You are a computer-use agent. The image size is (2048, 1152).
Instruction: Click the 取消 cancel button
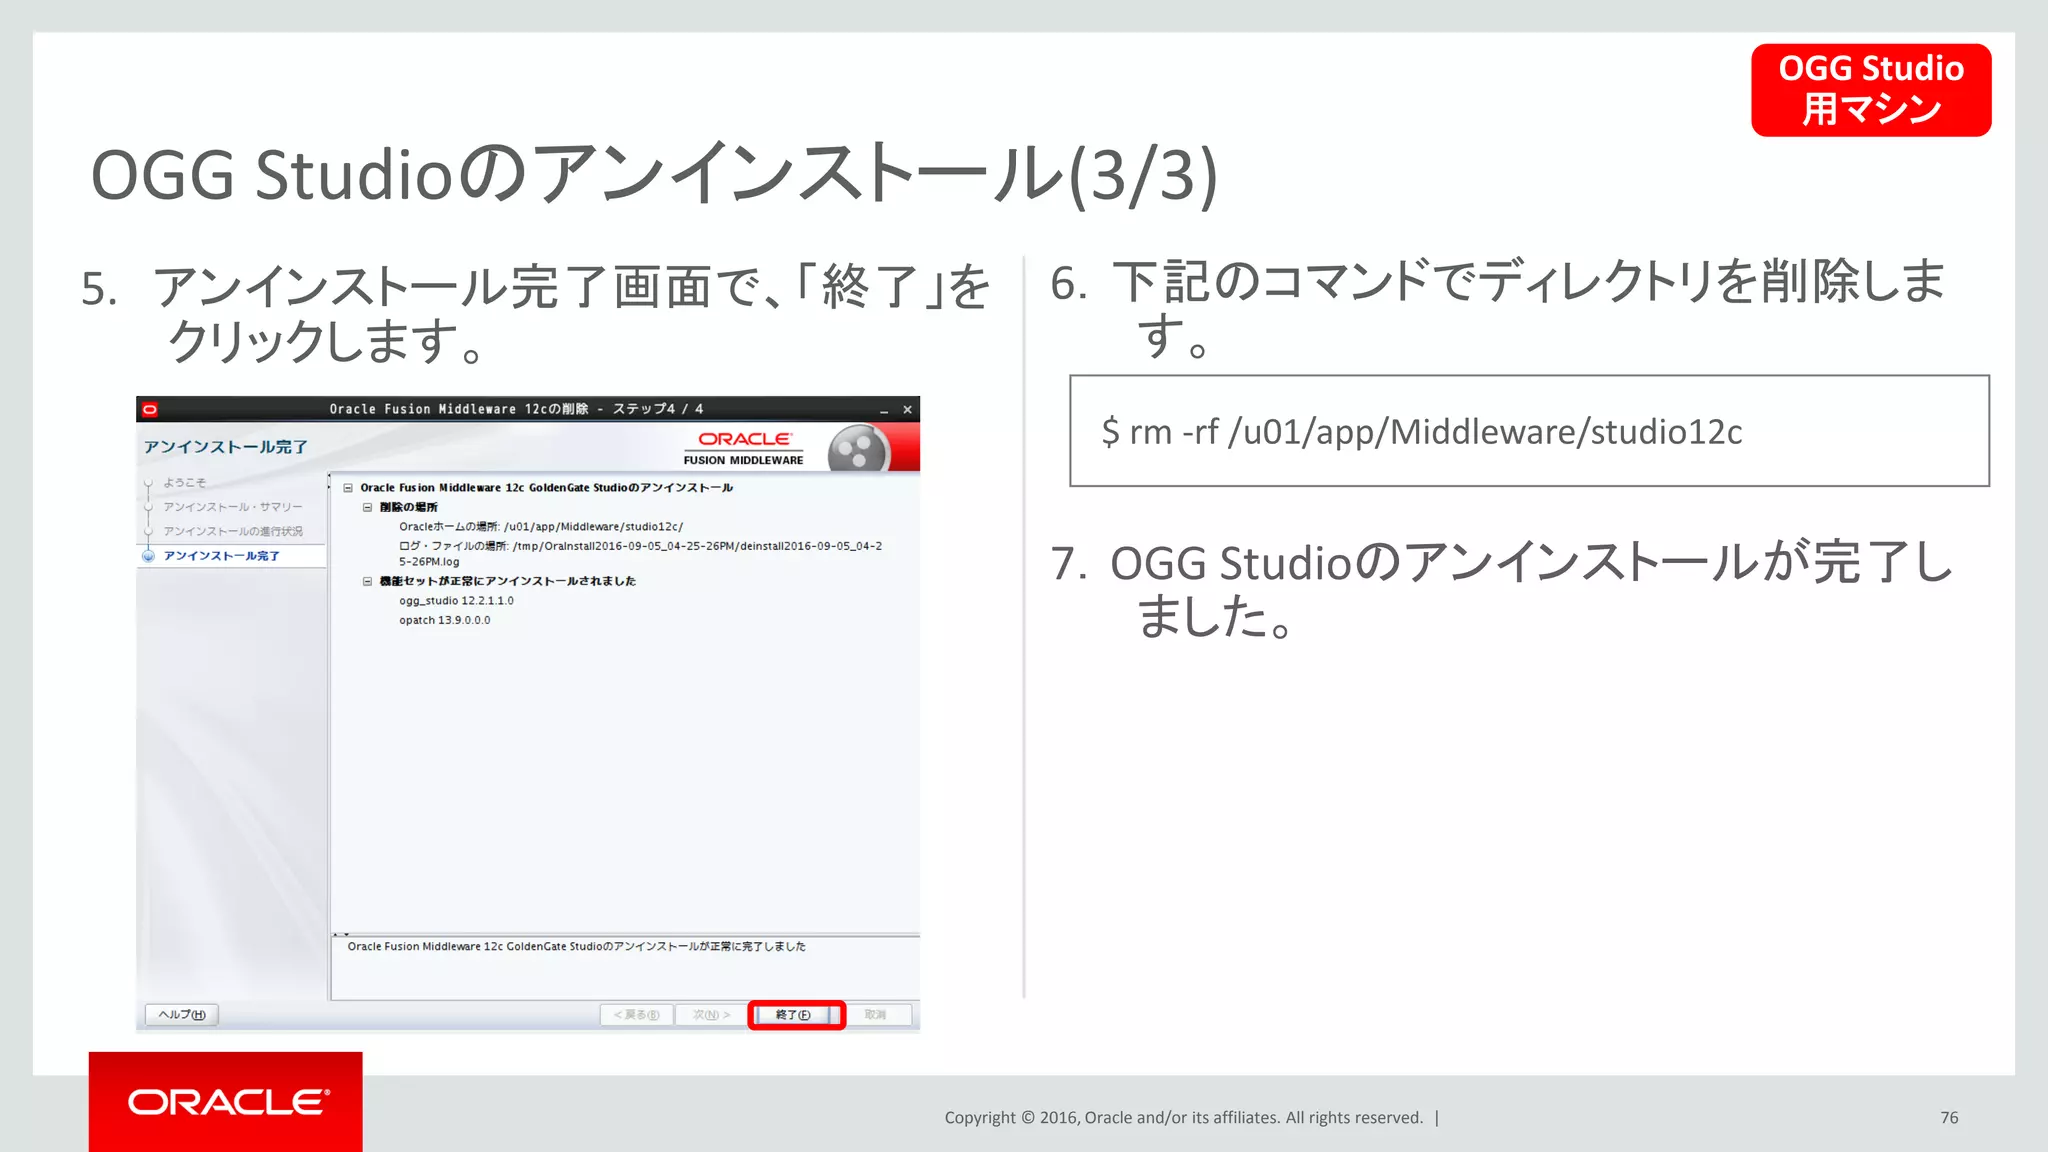point(876,1014)
